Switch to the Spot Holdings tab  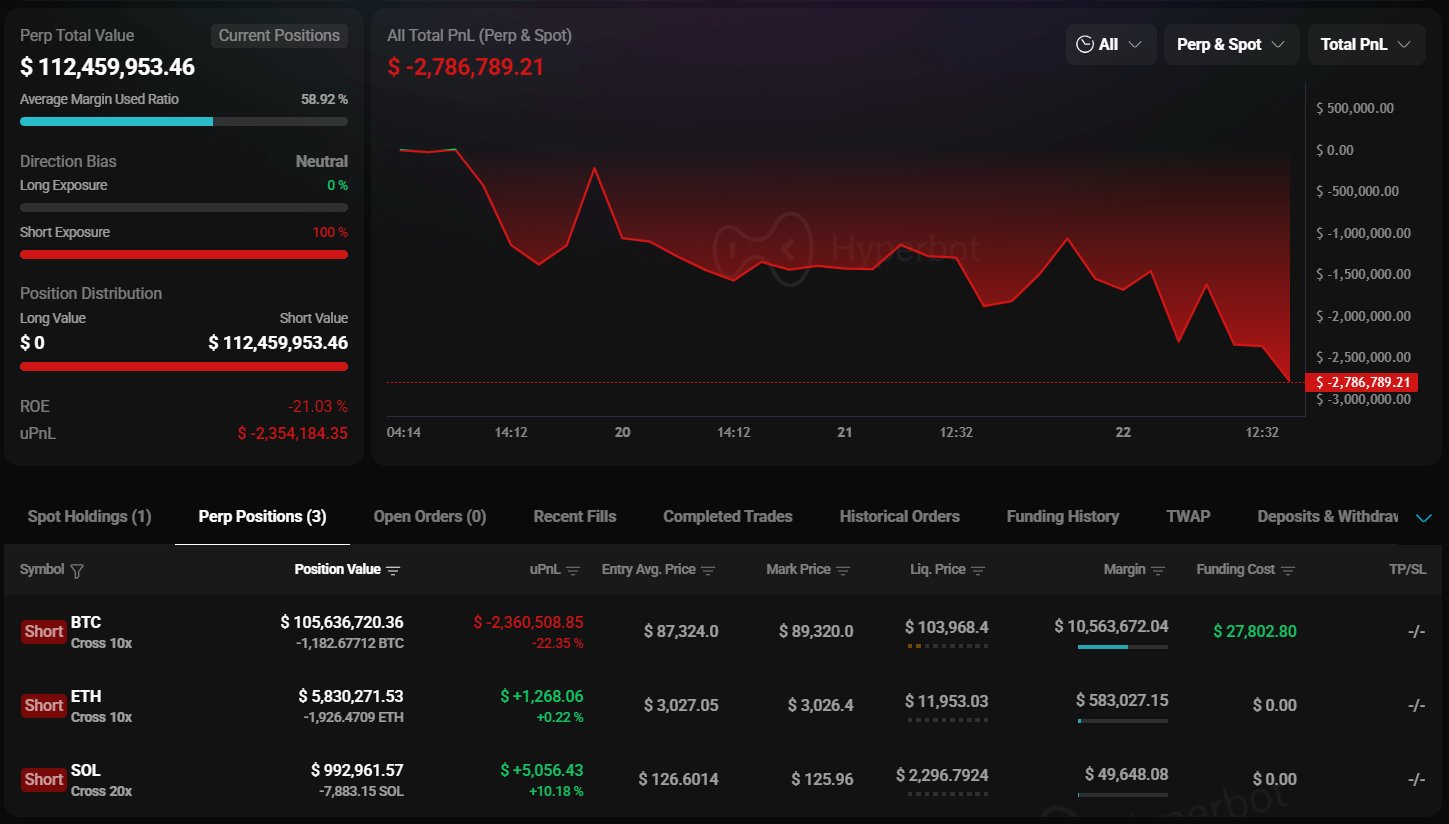click(89, 517)
